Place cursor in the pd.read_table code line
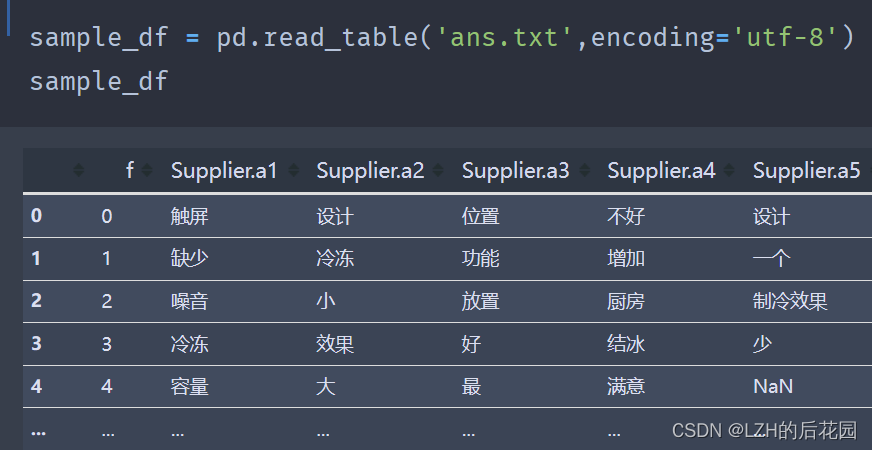Viewport: 872px width, 450px height. [440, 38]
